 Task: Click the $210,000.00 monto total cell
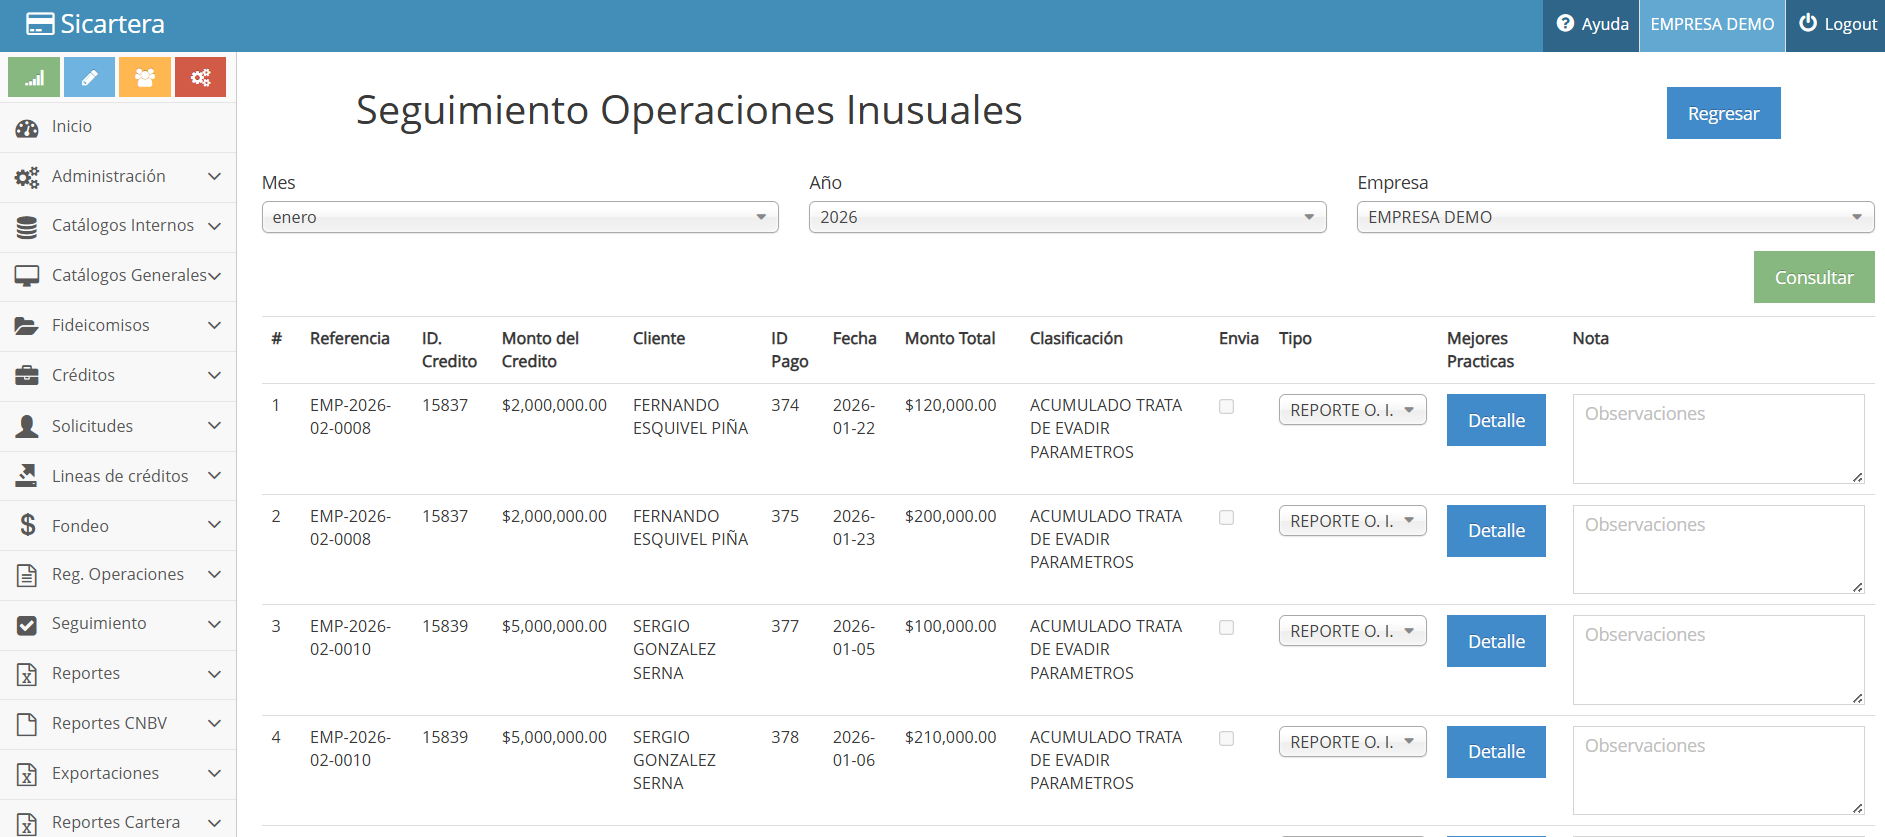(950, 738)
